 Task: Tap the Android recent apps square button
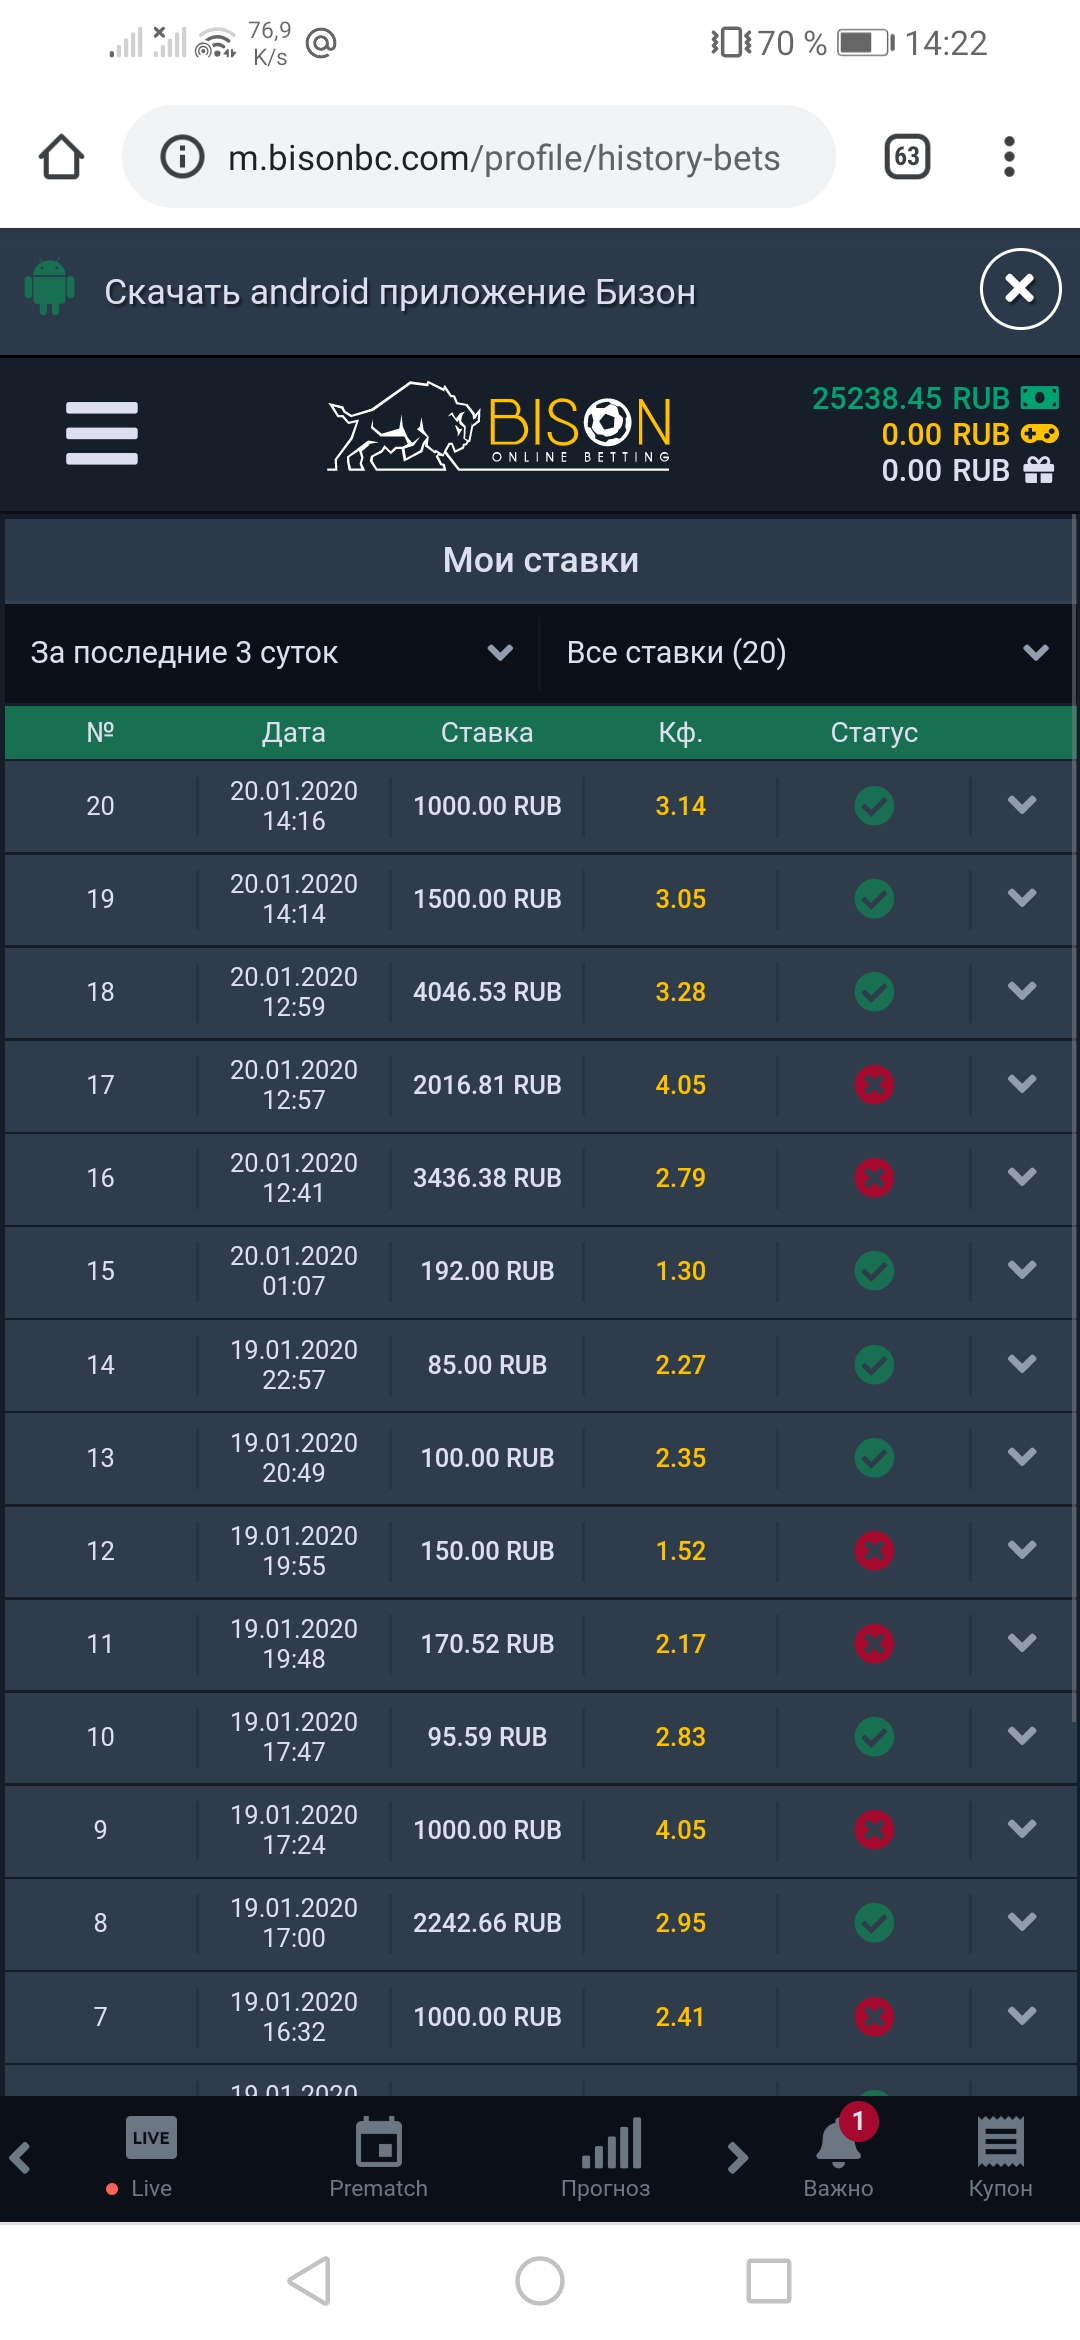coord(769,2281)
